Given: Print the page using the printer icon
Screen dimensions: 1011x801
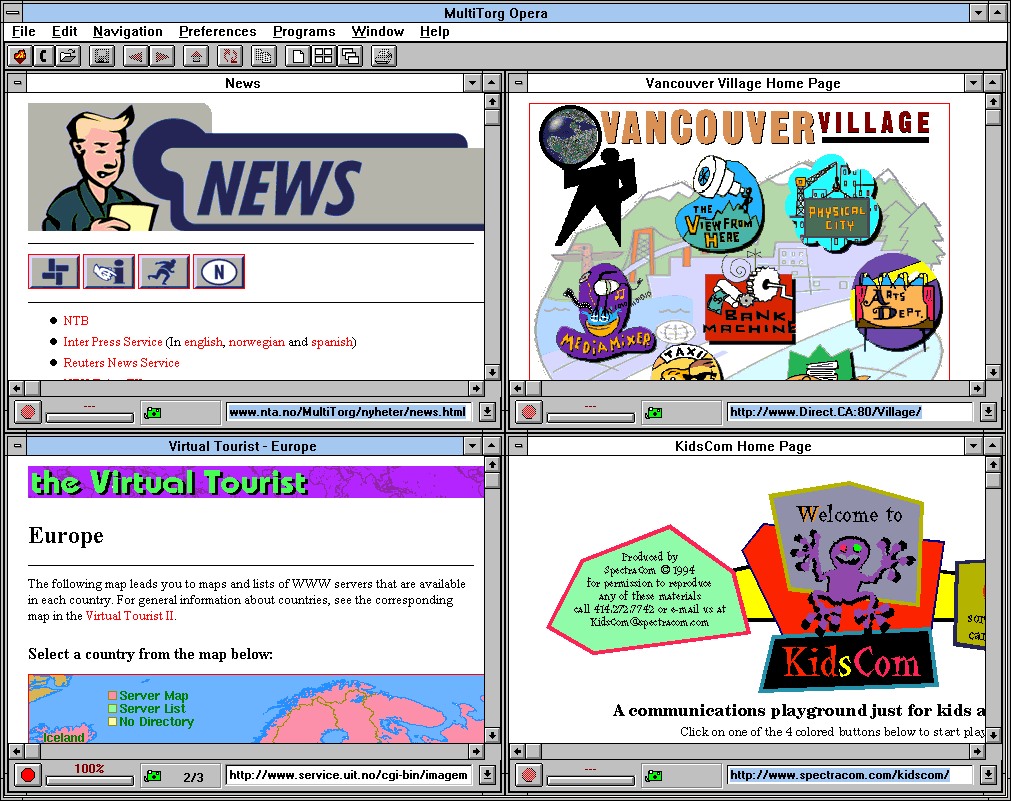Looking at the screenshot, I should 383,56.
